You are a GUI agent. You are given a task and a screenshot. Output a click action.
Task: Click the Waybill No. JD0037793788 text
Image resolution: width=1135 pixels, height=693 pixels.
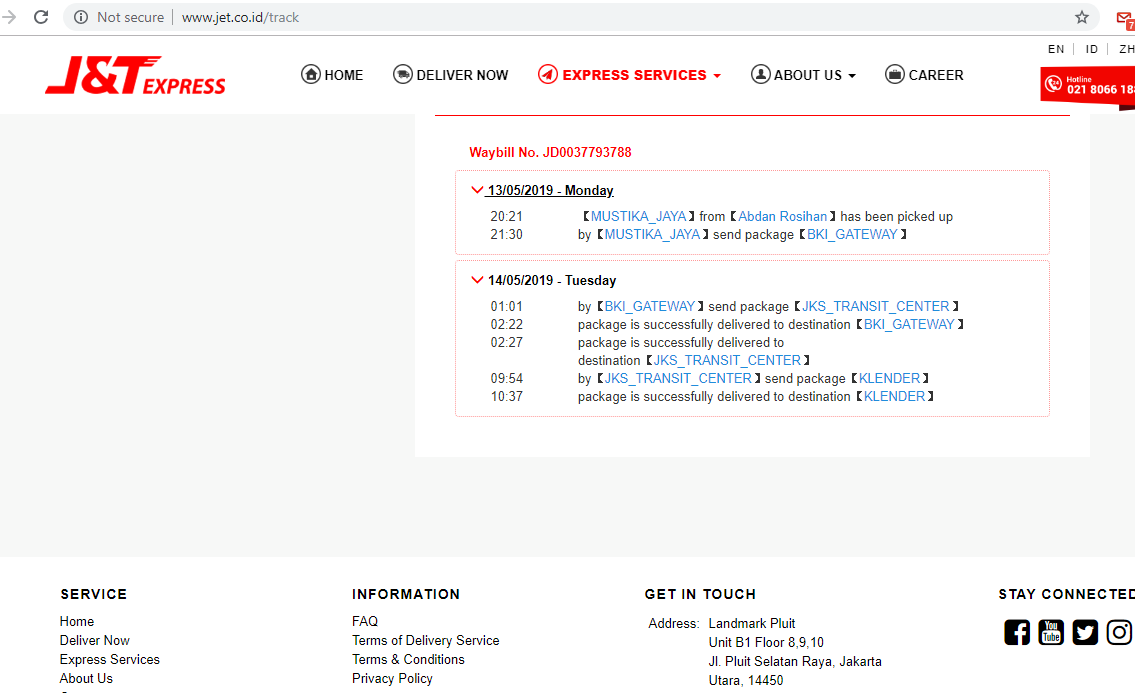coord(550,152)
